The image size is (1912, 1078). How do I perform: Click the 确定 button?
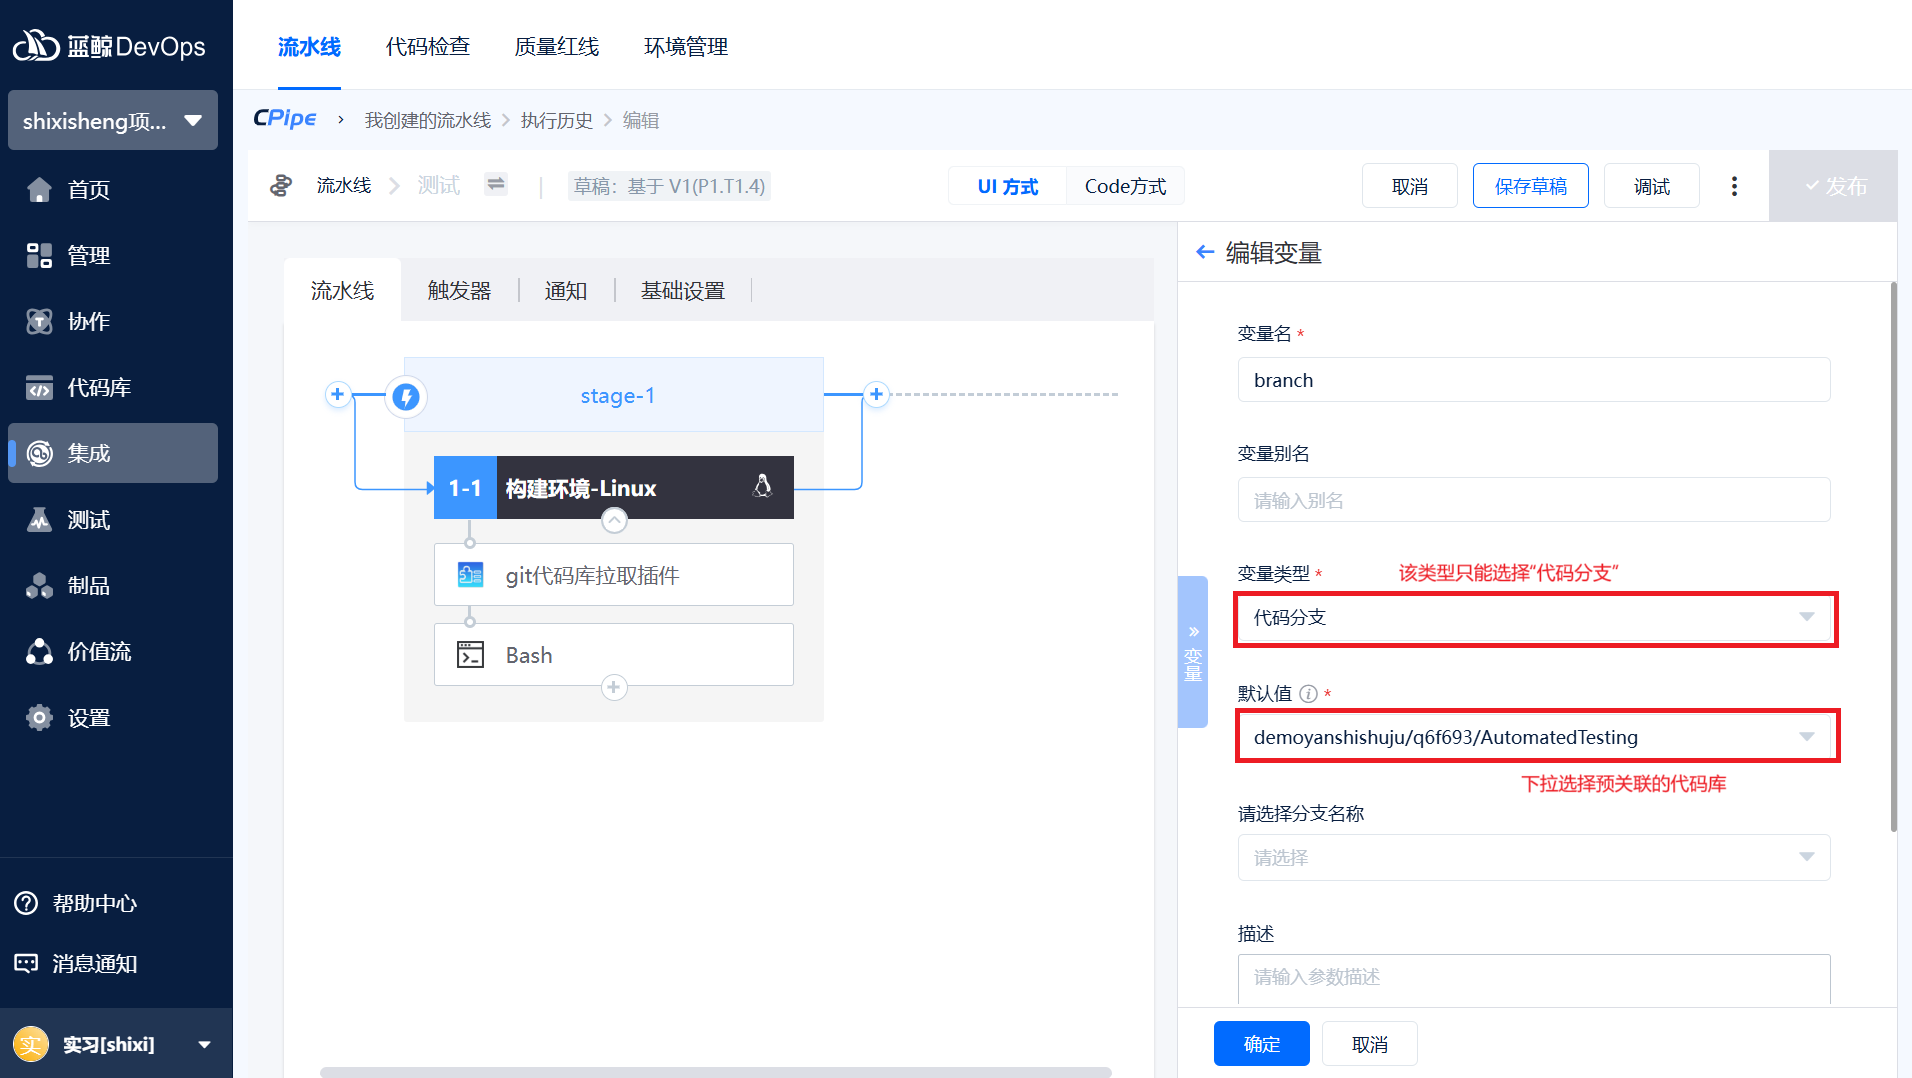click(1261, 1044)
